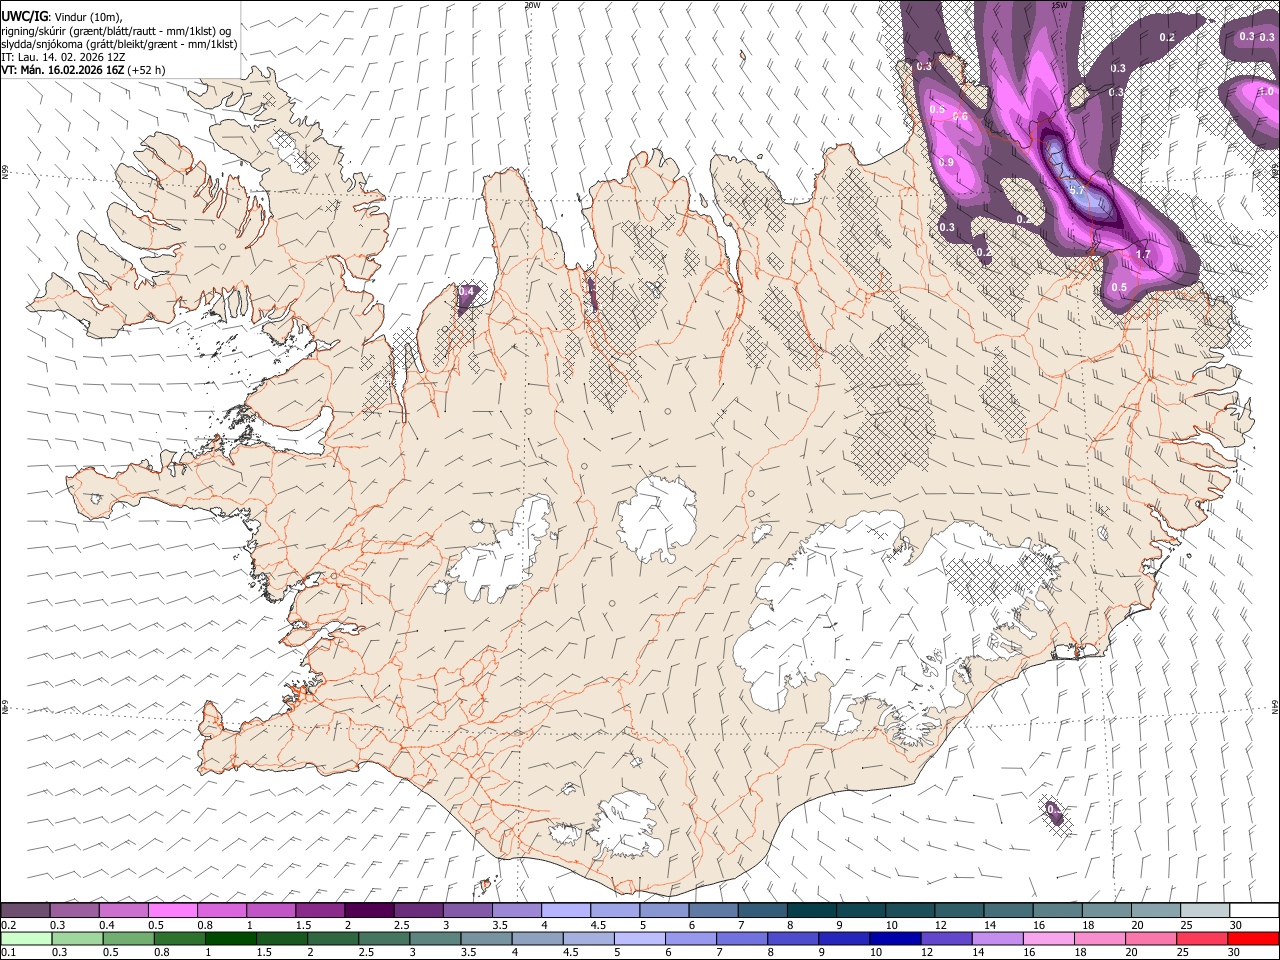Click the 1.7 snowfall value on the map

tap(1144, 254)
